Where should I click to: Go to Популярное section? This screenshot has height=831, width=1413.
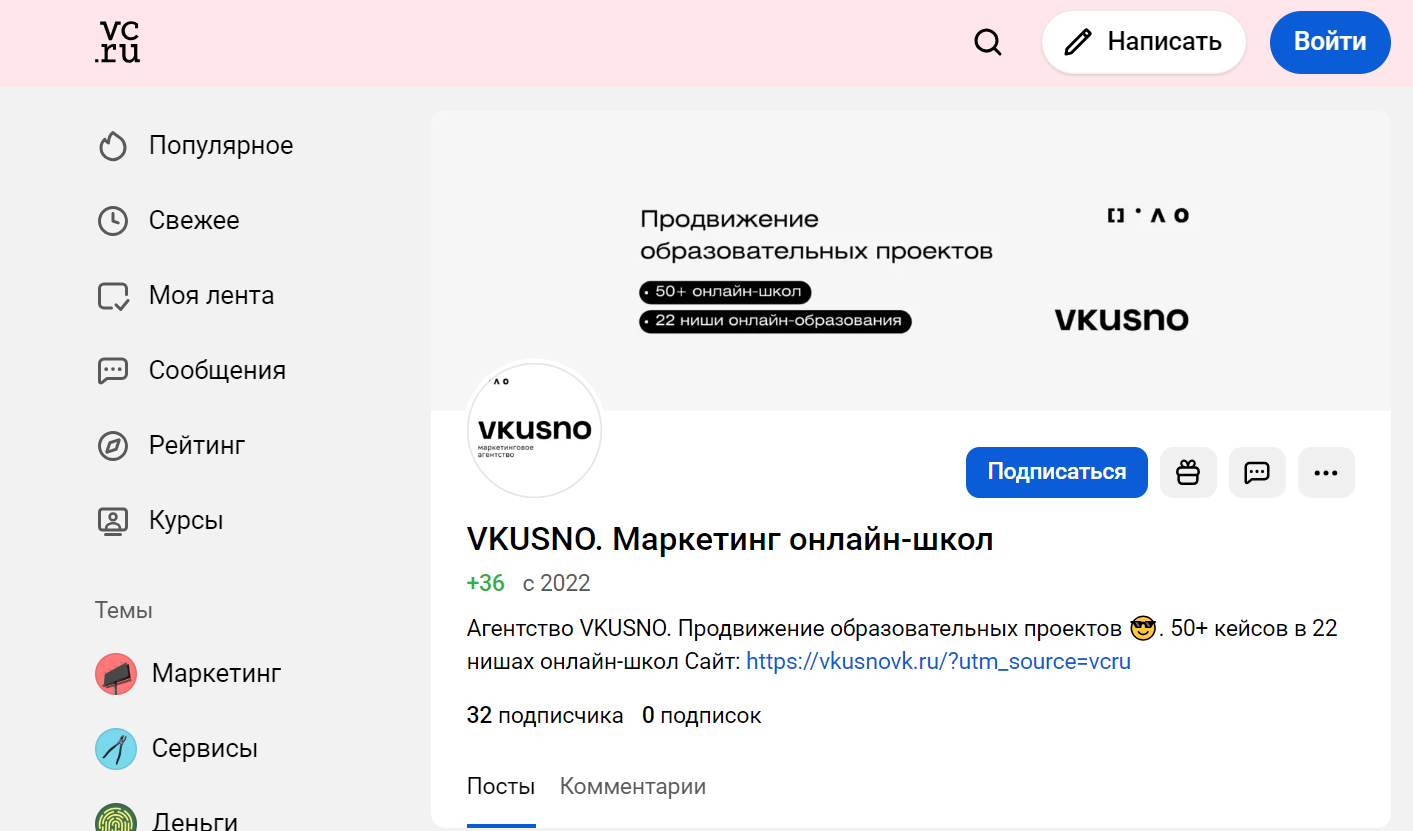[x=221, y=146]
